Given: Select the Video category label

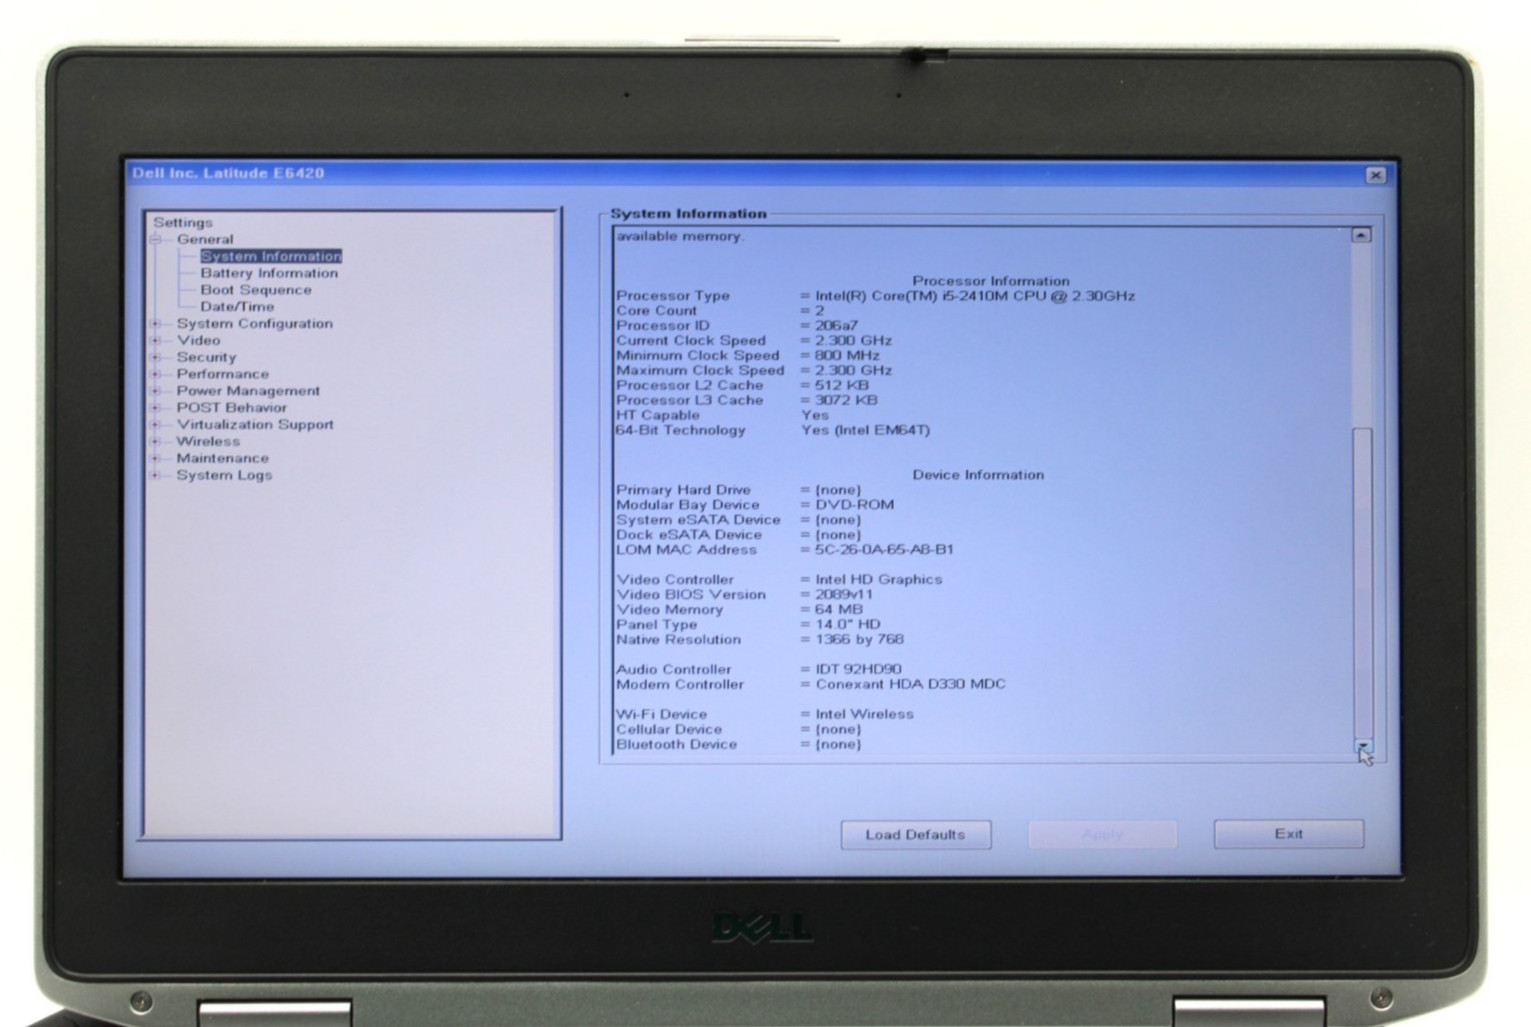Looking at the screenshot, I should (198, 341).
